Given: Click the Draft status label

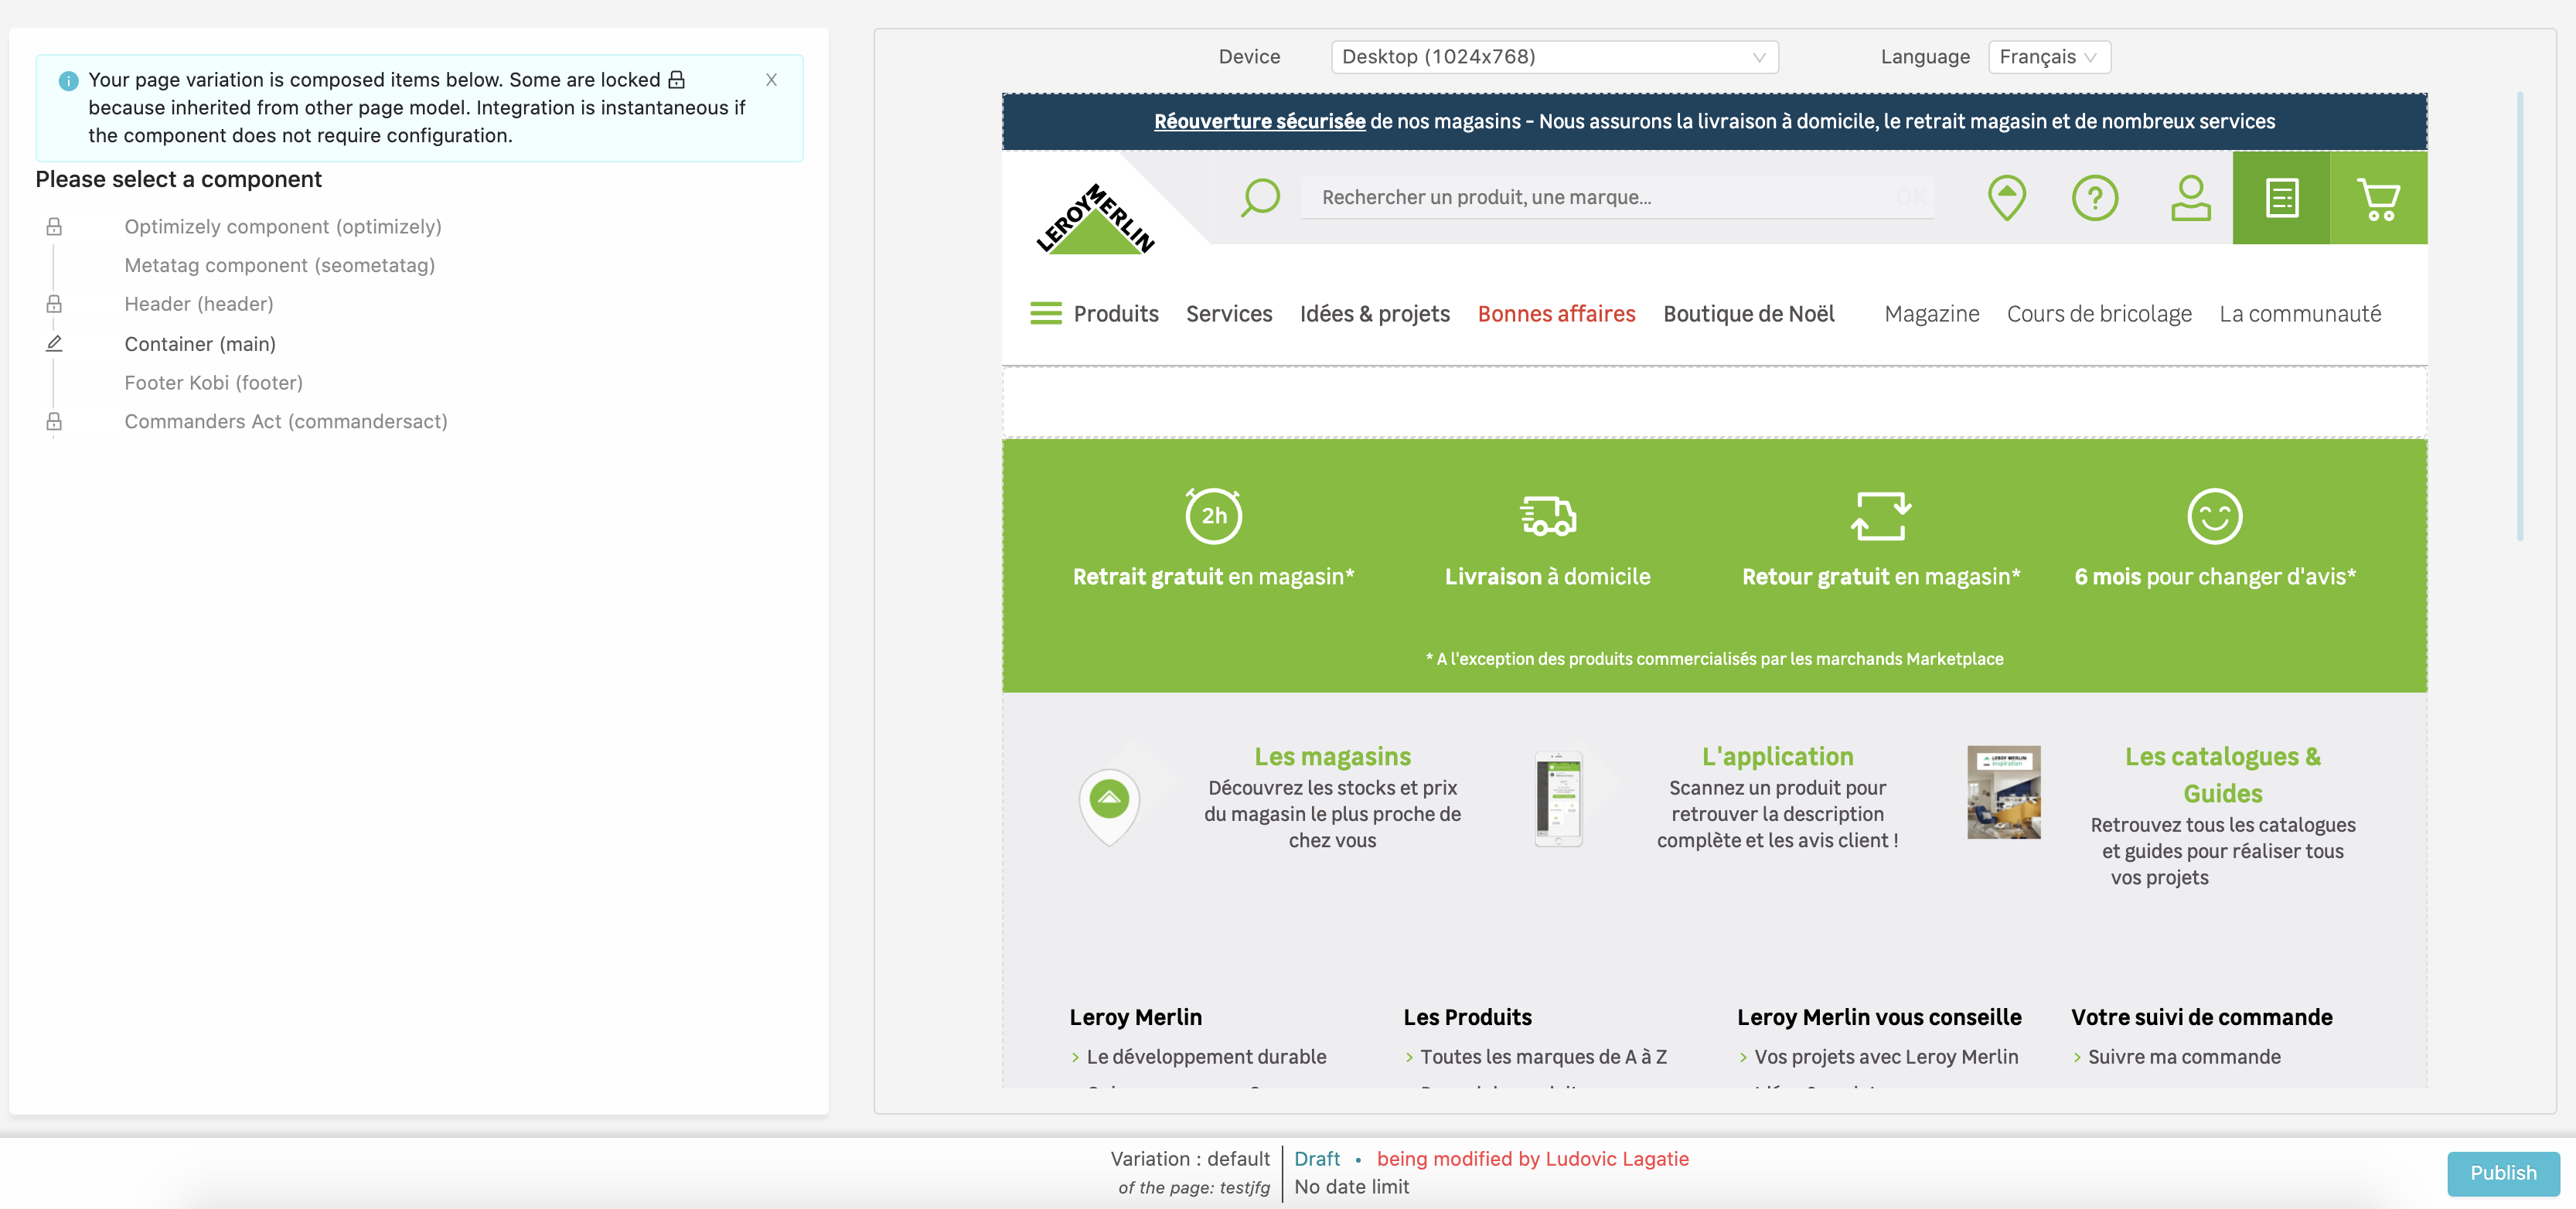Looking at the screenshot, I should tap(1316, 1159).
